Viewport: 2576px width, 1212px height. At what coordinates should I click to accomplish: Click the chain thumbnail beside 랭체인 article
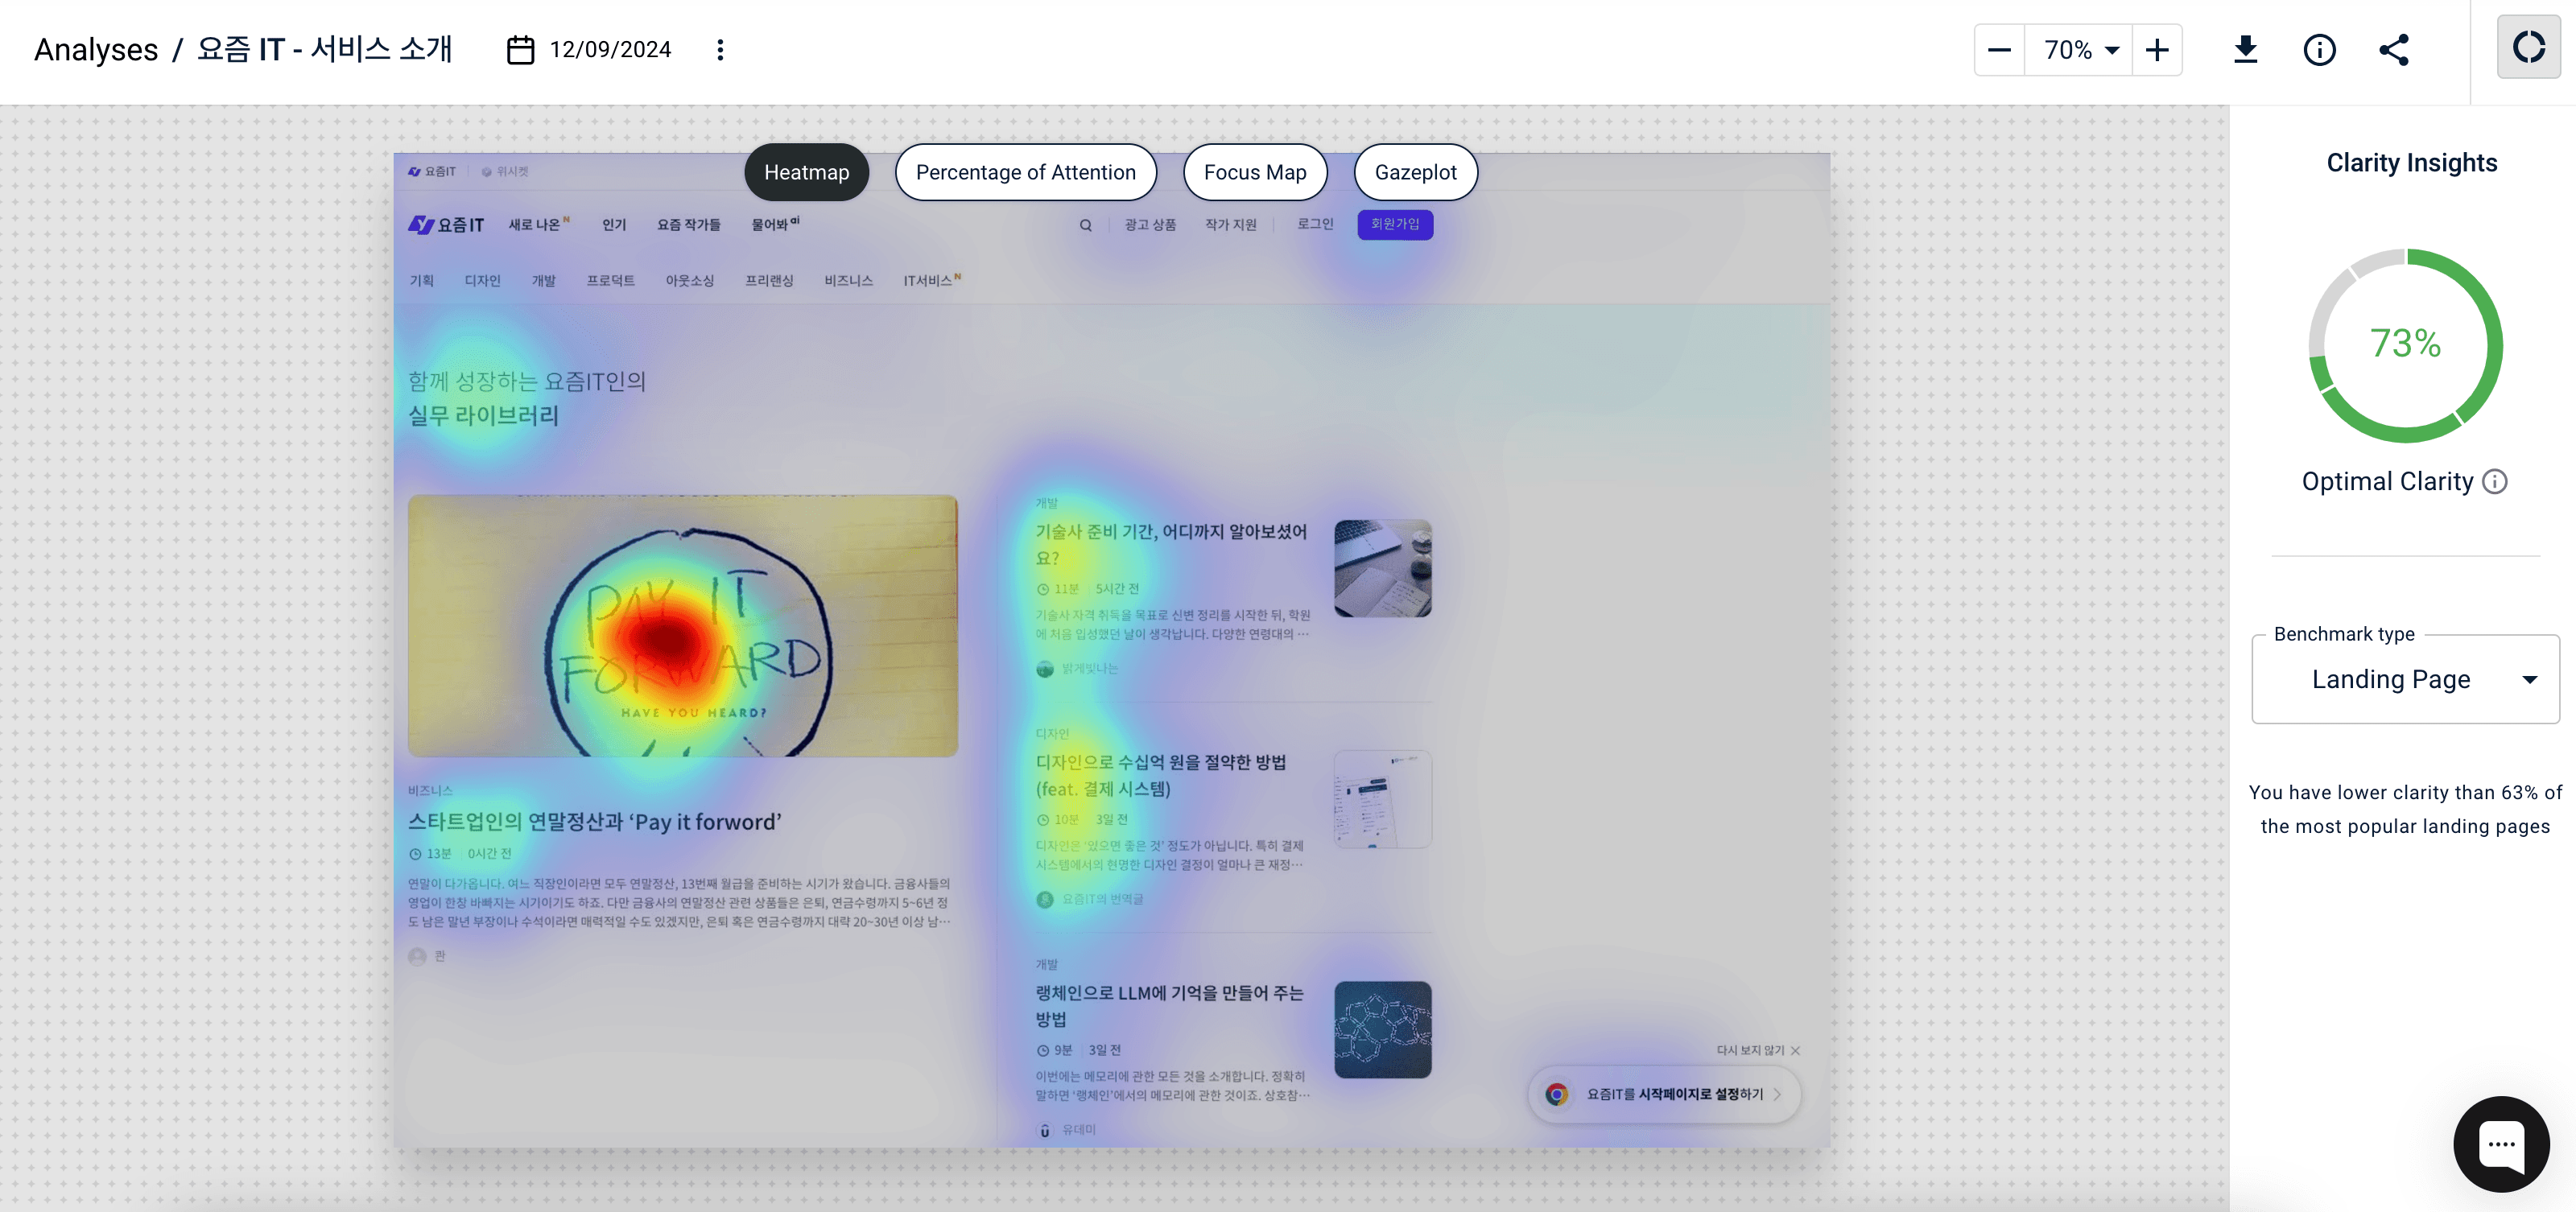point(1382,1029)
